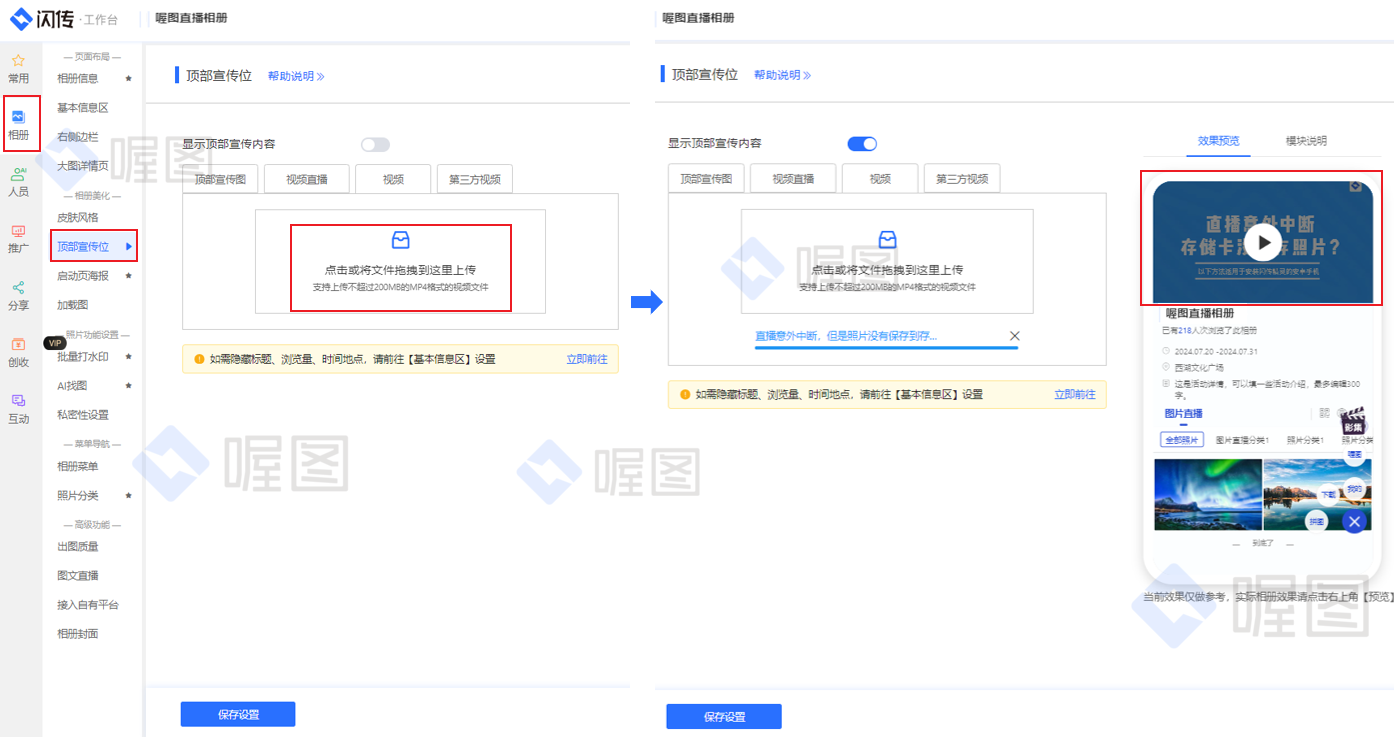This screenshot has width=1394, height=737.
Task: Open the mountain lake photo thumbnail
Action: point(1318,494)
